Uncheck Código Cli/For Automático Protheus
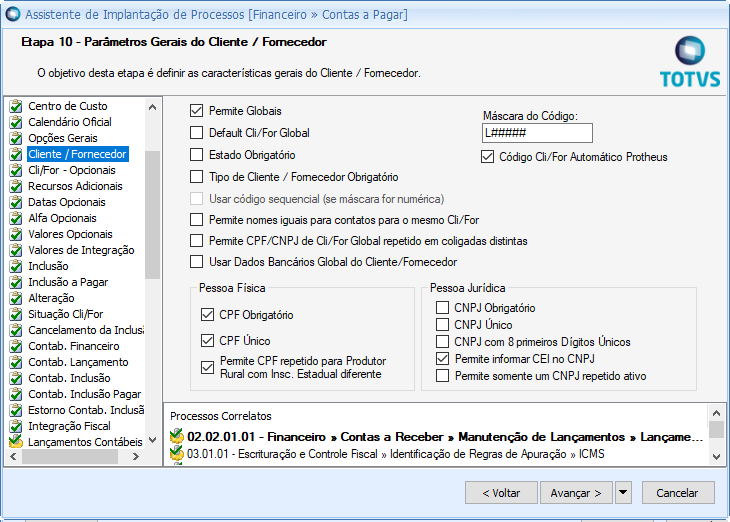730x522 pixels. click(487, 157)
